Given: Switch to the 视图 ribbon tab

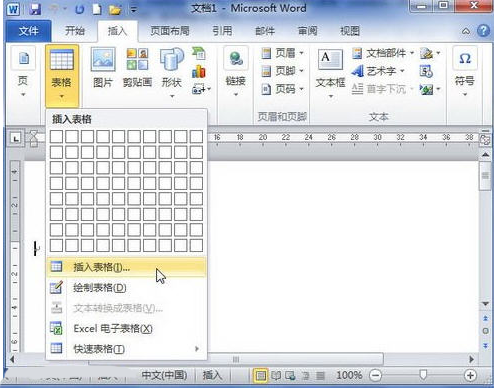Looking at the screenshot, I should [x=350, y=31].
